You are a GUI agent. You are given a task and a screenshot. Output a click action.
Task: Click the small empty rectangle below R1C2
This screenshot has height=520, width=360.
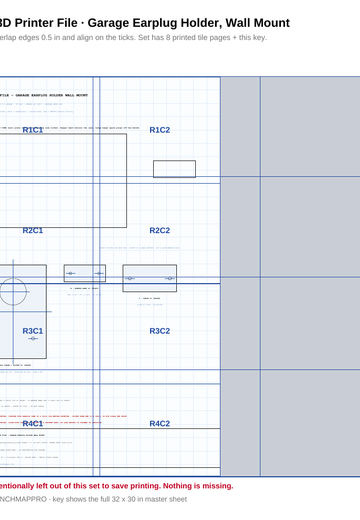pyautogui.click(x=174, y=169)
